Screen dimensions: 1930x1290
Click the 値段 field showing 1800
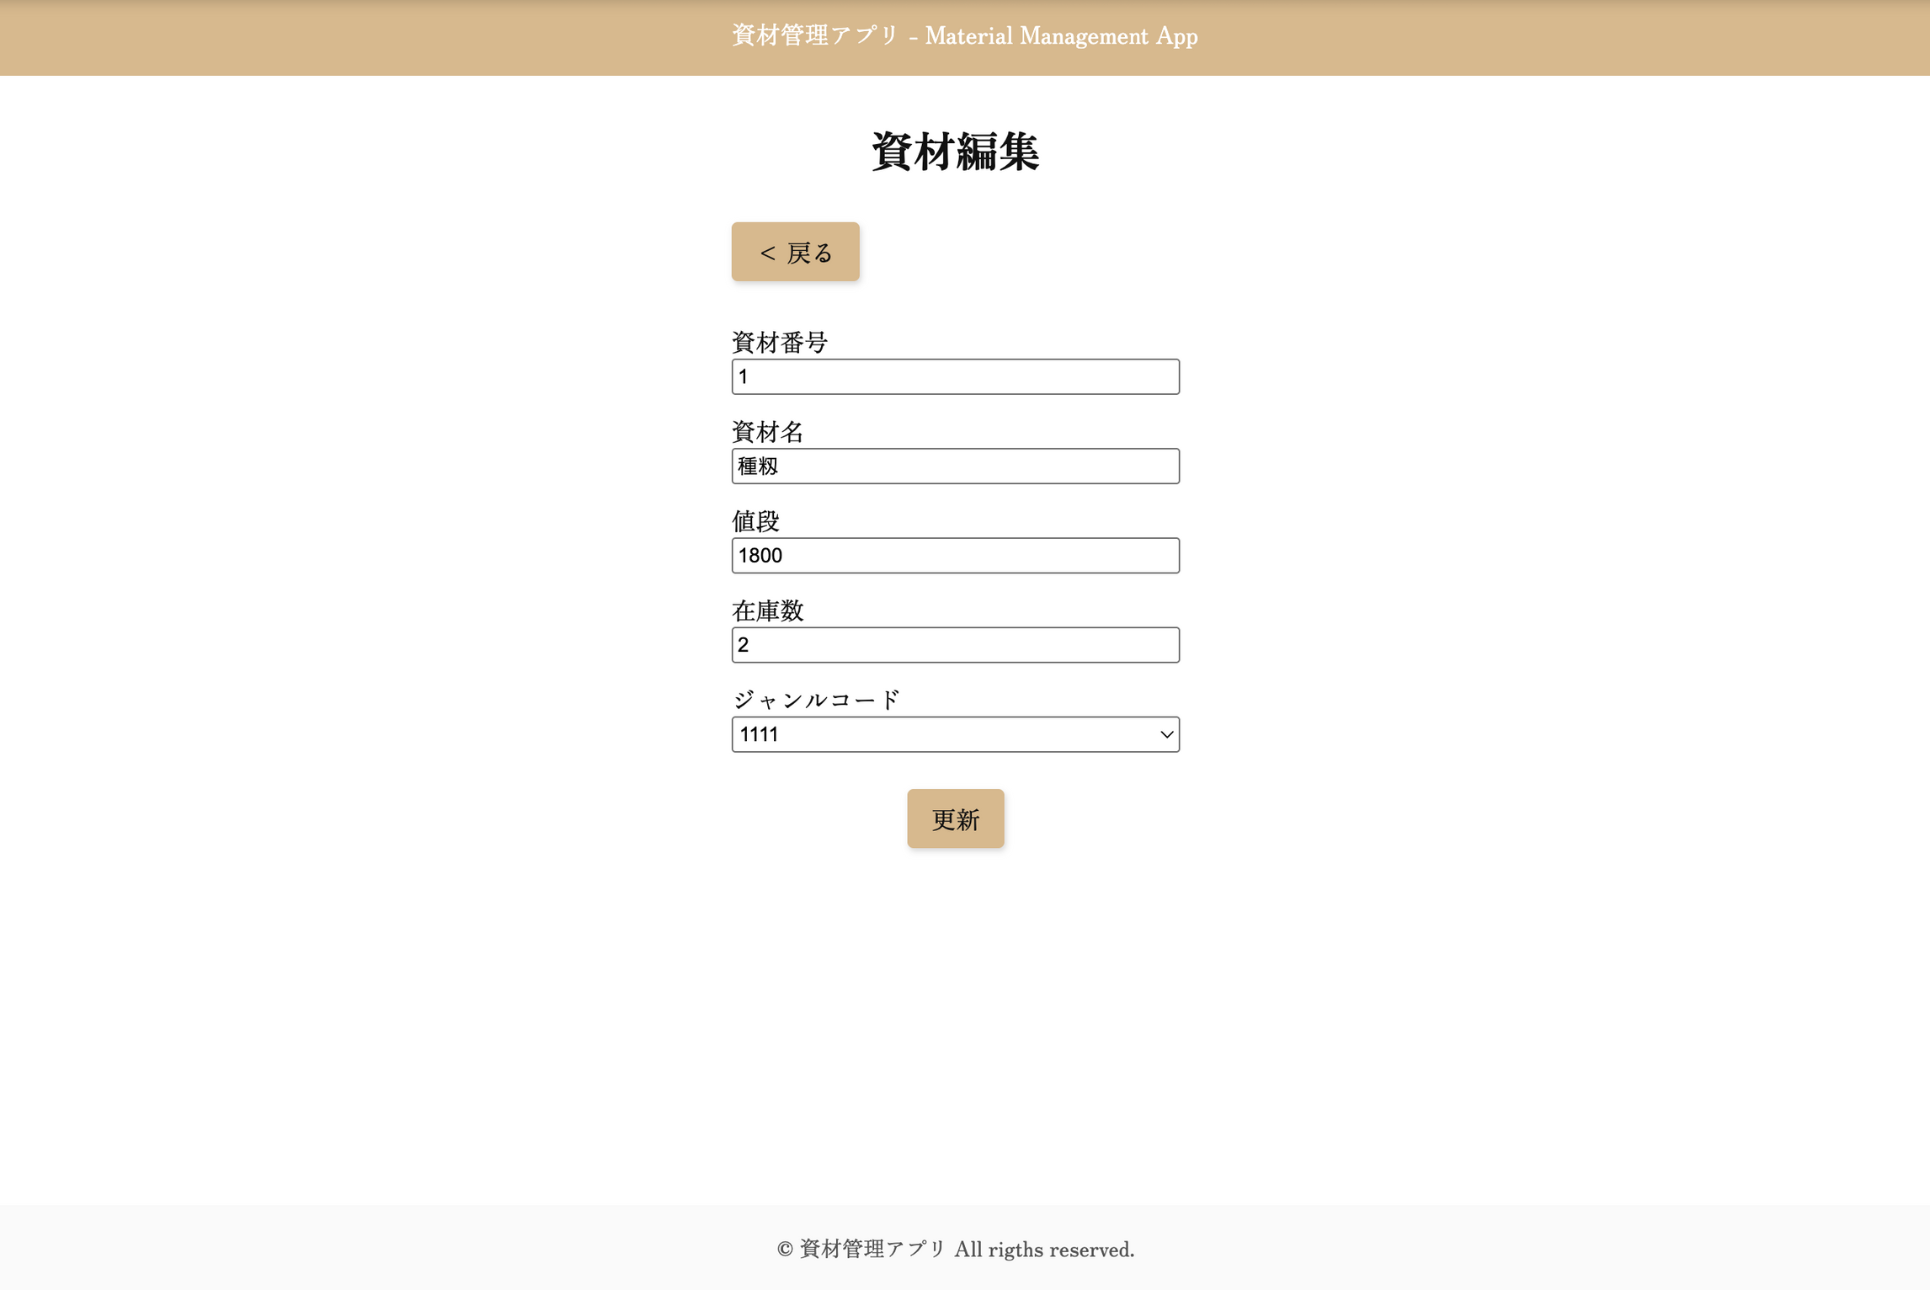[955, 556]
